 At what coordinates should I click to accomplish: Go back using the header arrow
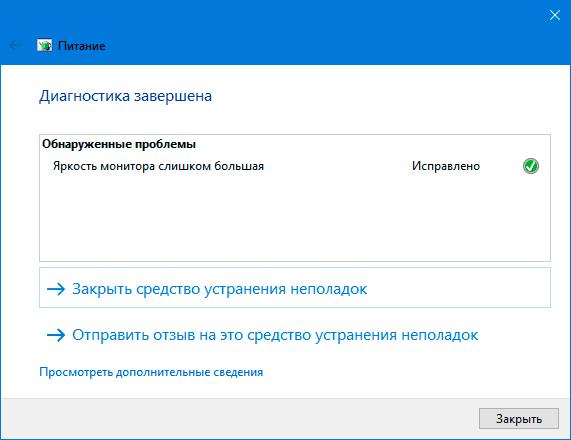click(x=15, y=46)
